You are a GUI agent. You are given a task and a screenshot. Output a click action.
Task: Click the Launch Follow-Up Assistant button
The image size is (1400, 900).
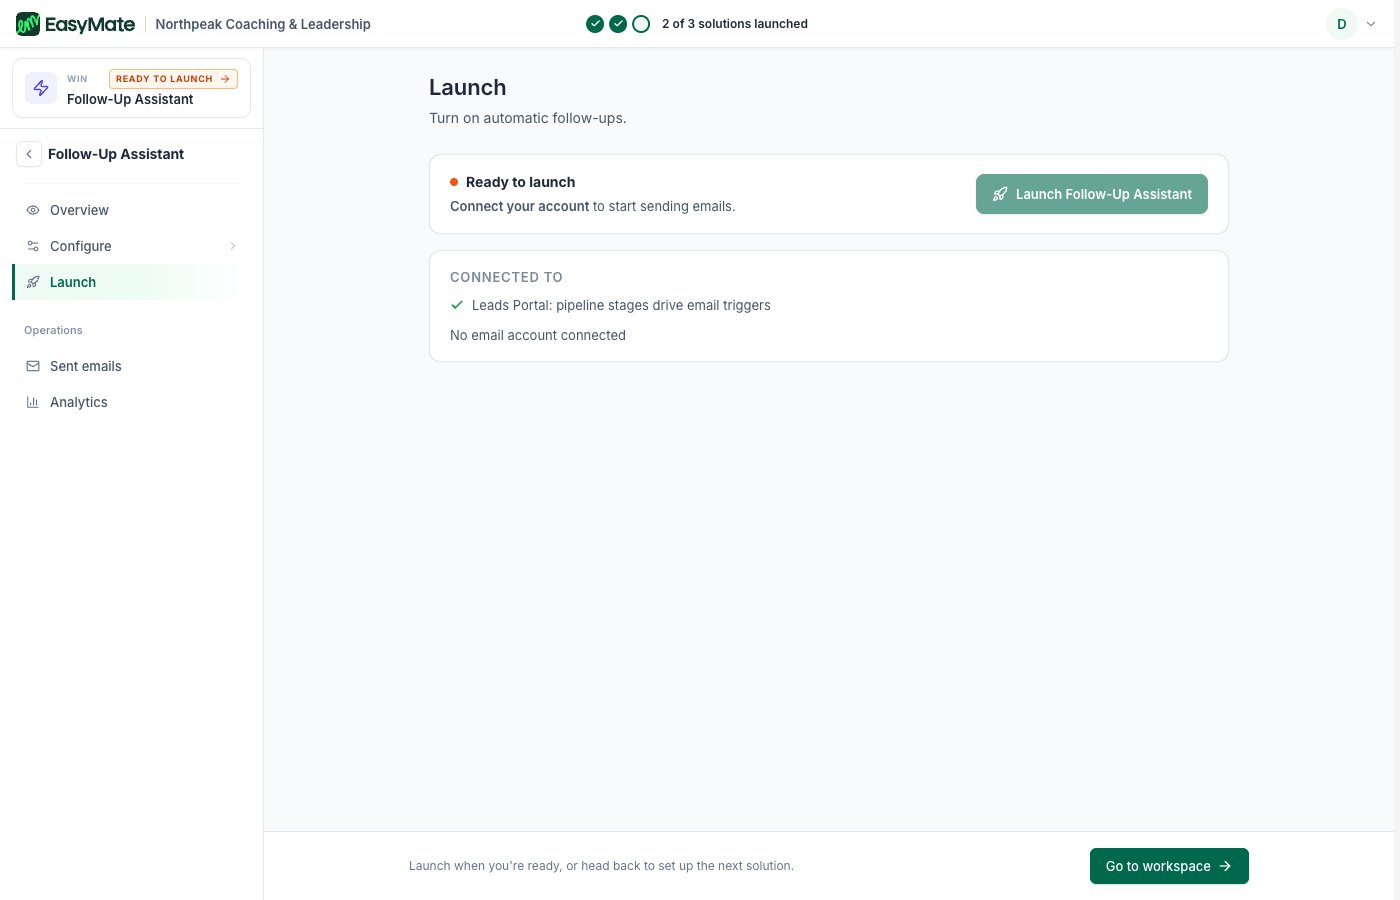(x=1092, y=194)
